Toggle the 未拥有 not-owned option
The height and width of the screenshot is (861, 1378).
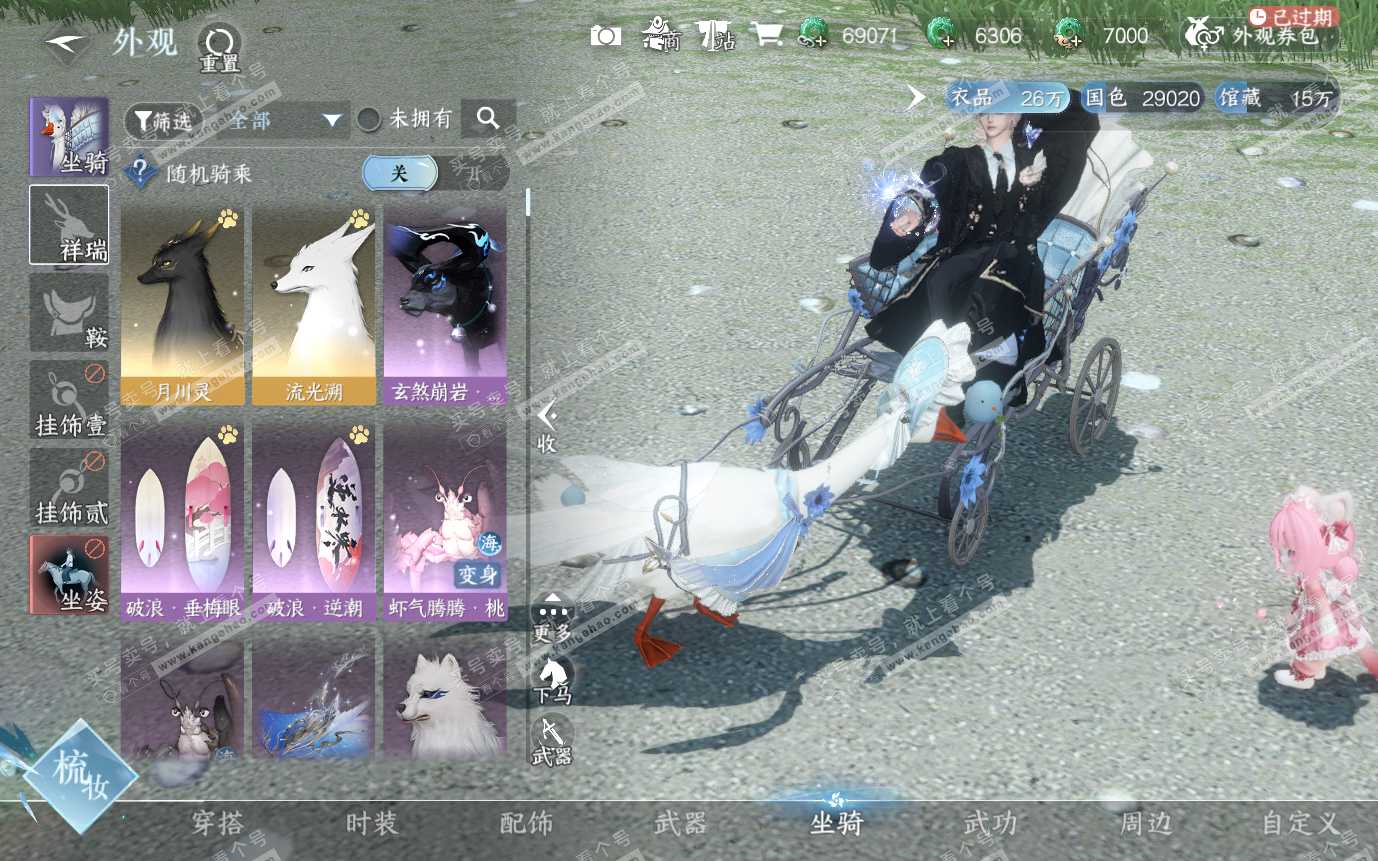pyautogui.click(x=405, y=119)
